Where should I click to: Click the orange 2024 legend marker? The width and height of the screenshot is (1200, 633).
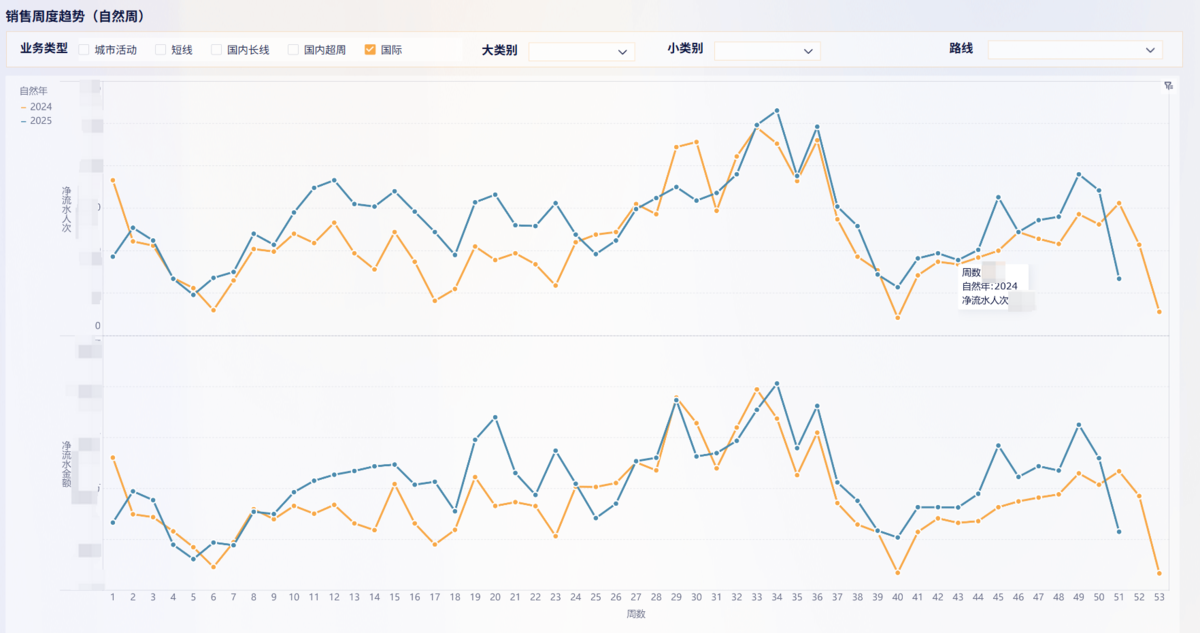point(23,107)
